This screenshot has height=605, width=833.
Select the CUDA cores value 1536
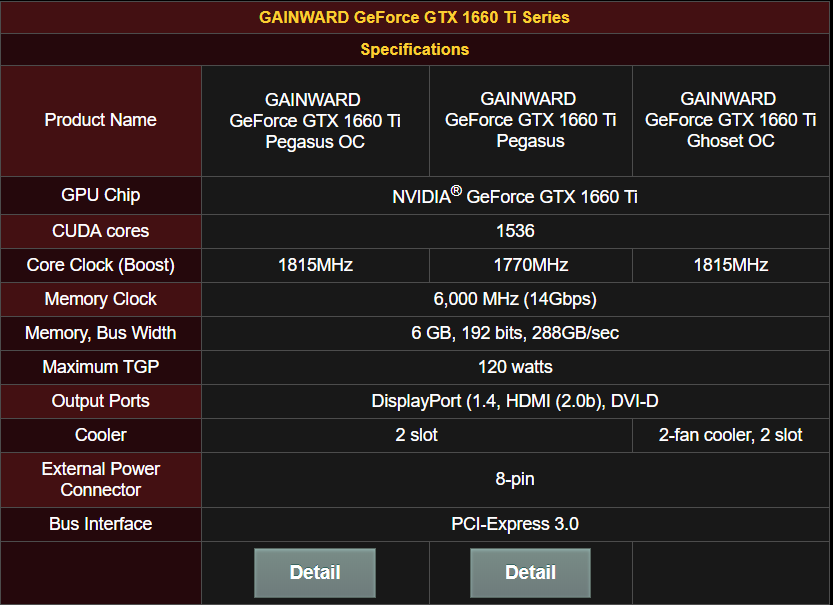coord(515,231)
